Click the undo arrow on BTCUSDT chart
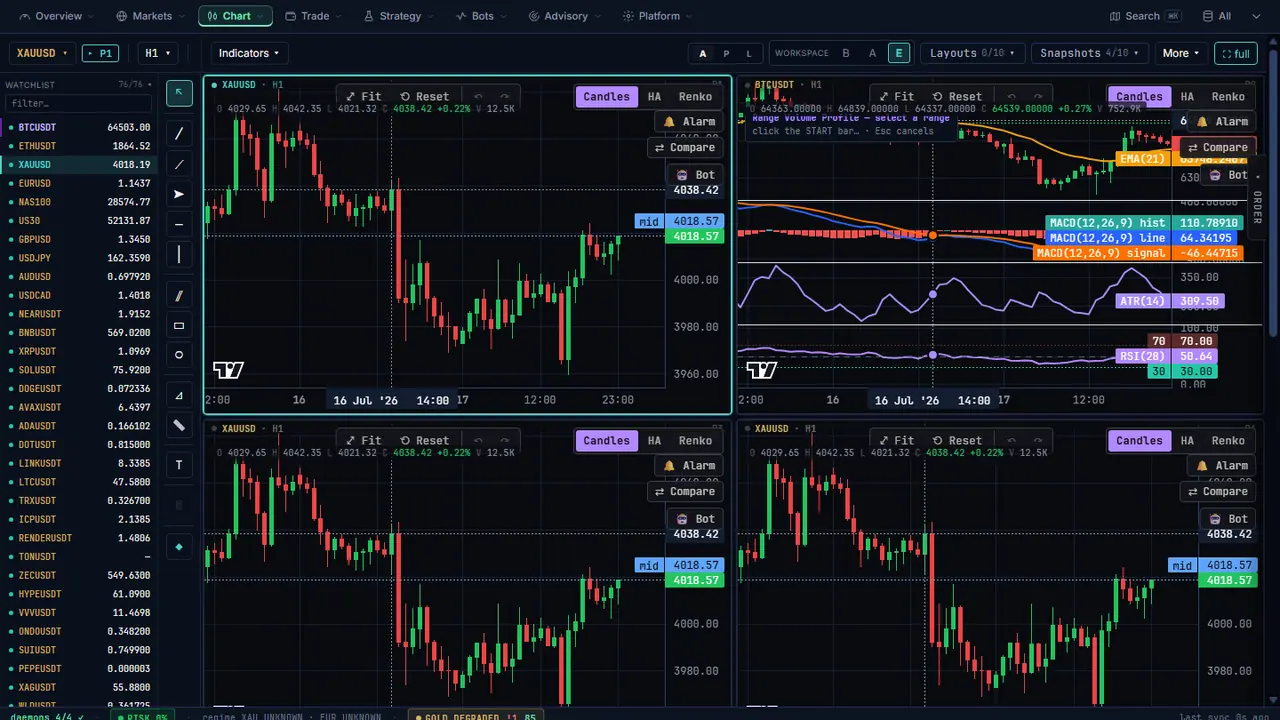Image resolution: width=1280 pixels, height=720 pixels. (x=1011, y=97)
